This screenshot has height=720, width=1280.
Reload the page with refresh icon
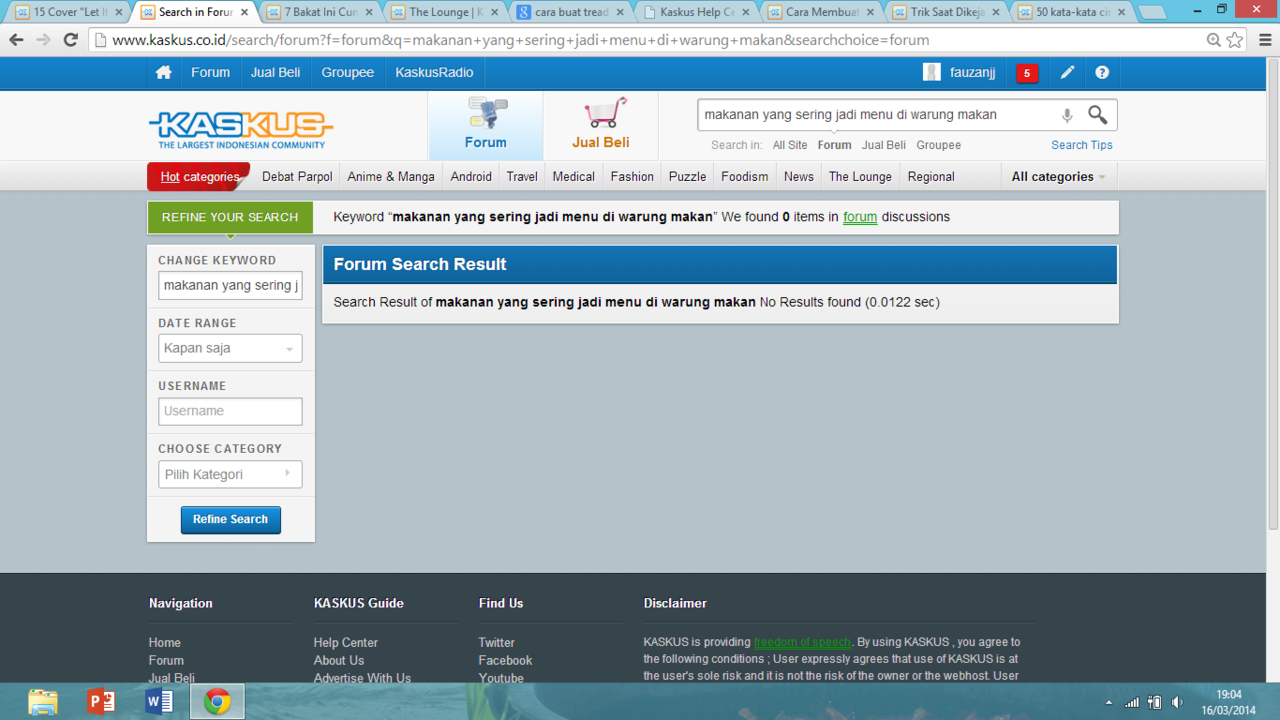(x=70, y=40)
